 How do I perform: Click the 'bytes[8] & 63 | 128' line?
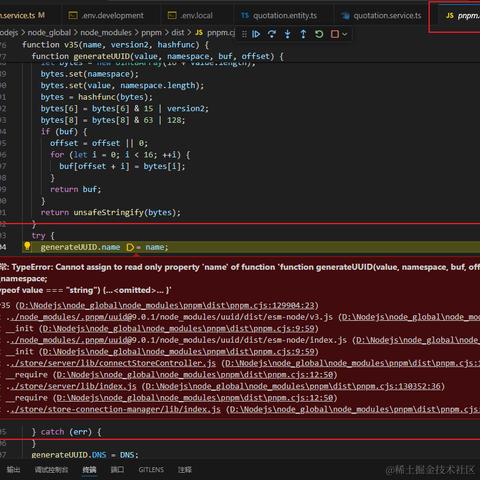click(x=113, y=120)
